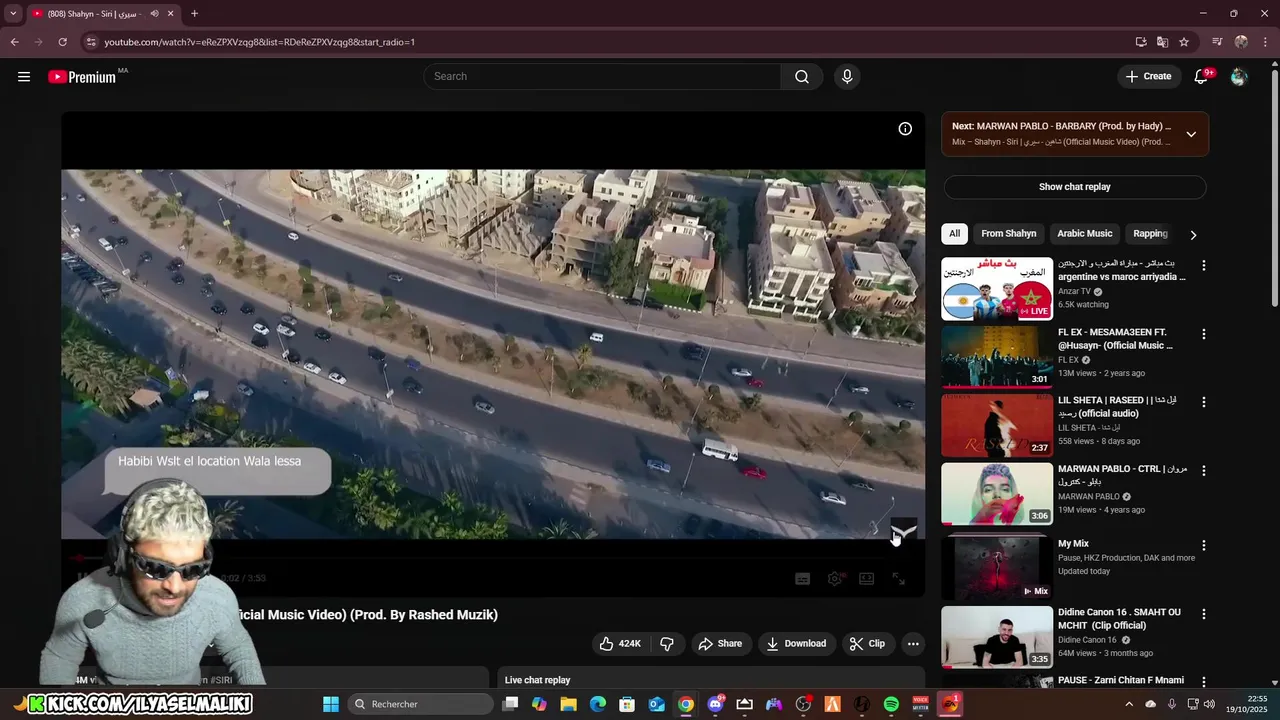This screenshot has height=720, width=1280.
Task: Switch to theater mode in player
Action: click(866, 579)
